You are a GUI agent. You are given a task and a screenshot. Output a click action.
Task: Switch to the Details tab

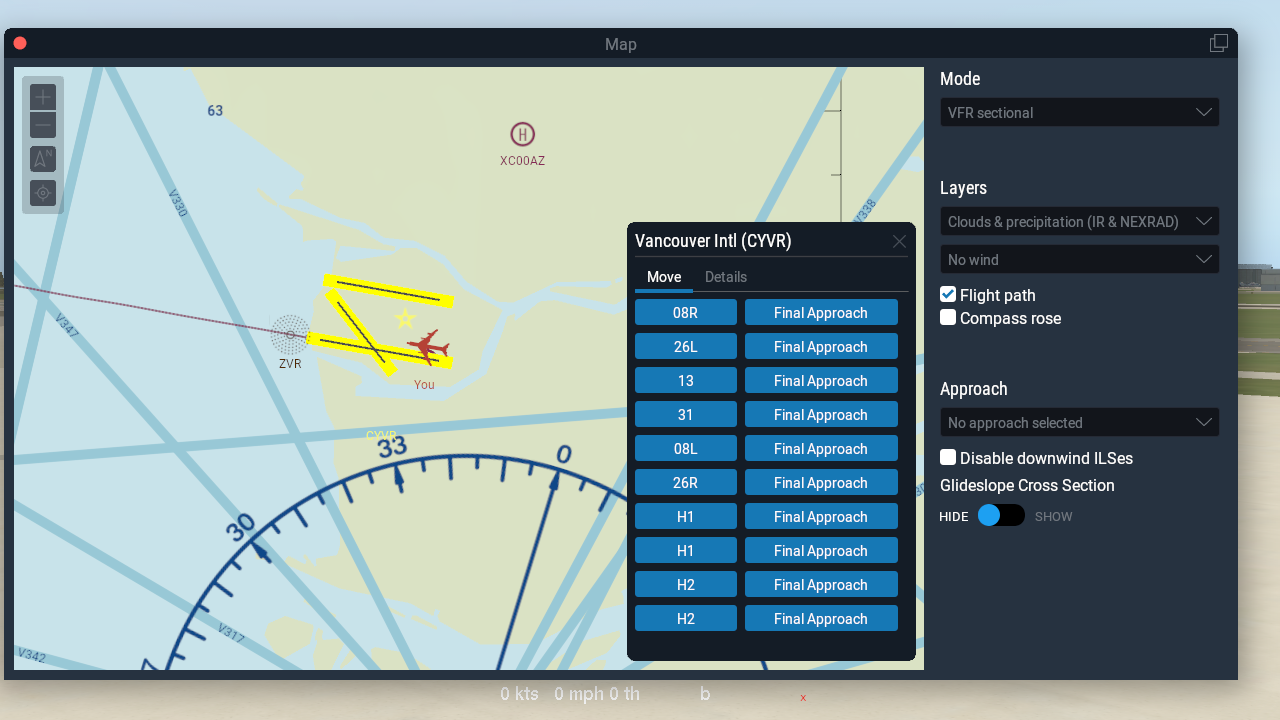726,277
